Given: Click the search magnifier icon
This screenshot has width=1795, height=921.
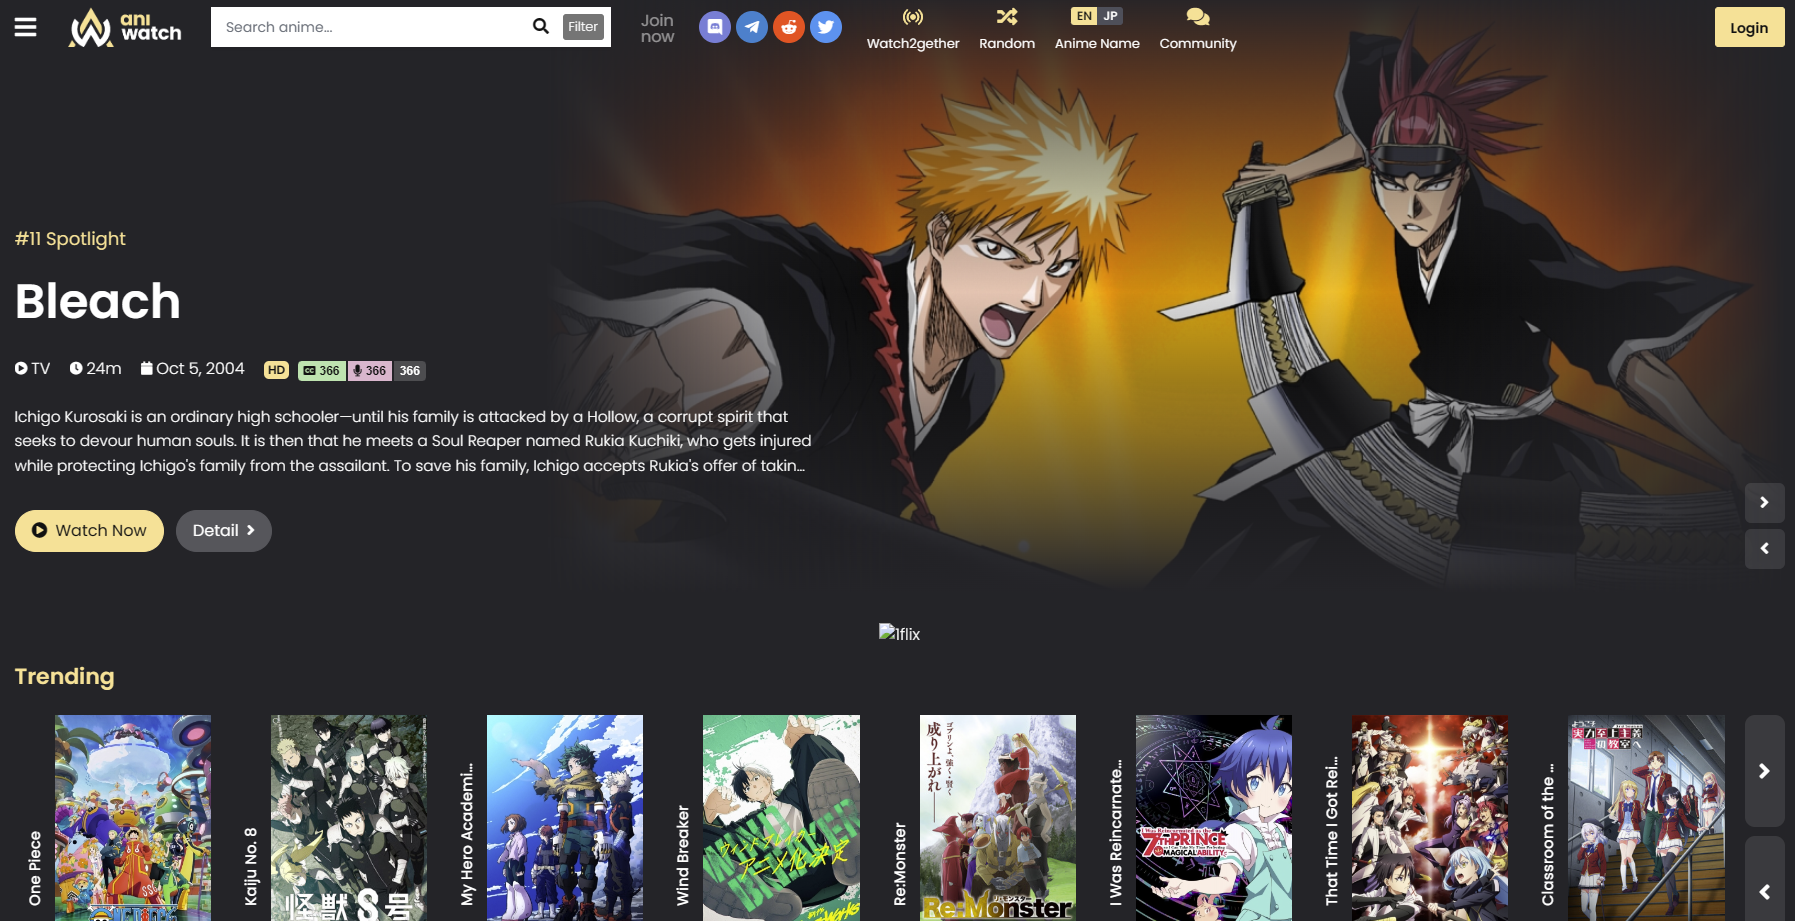Looking at the screenshot, I should click(x=540, y=27).
